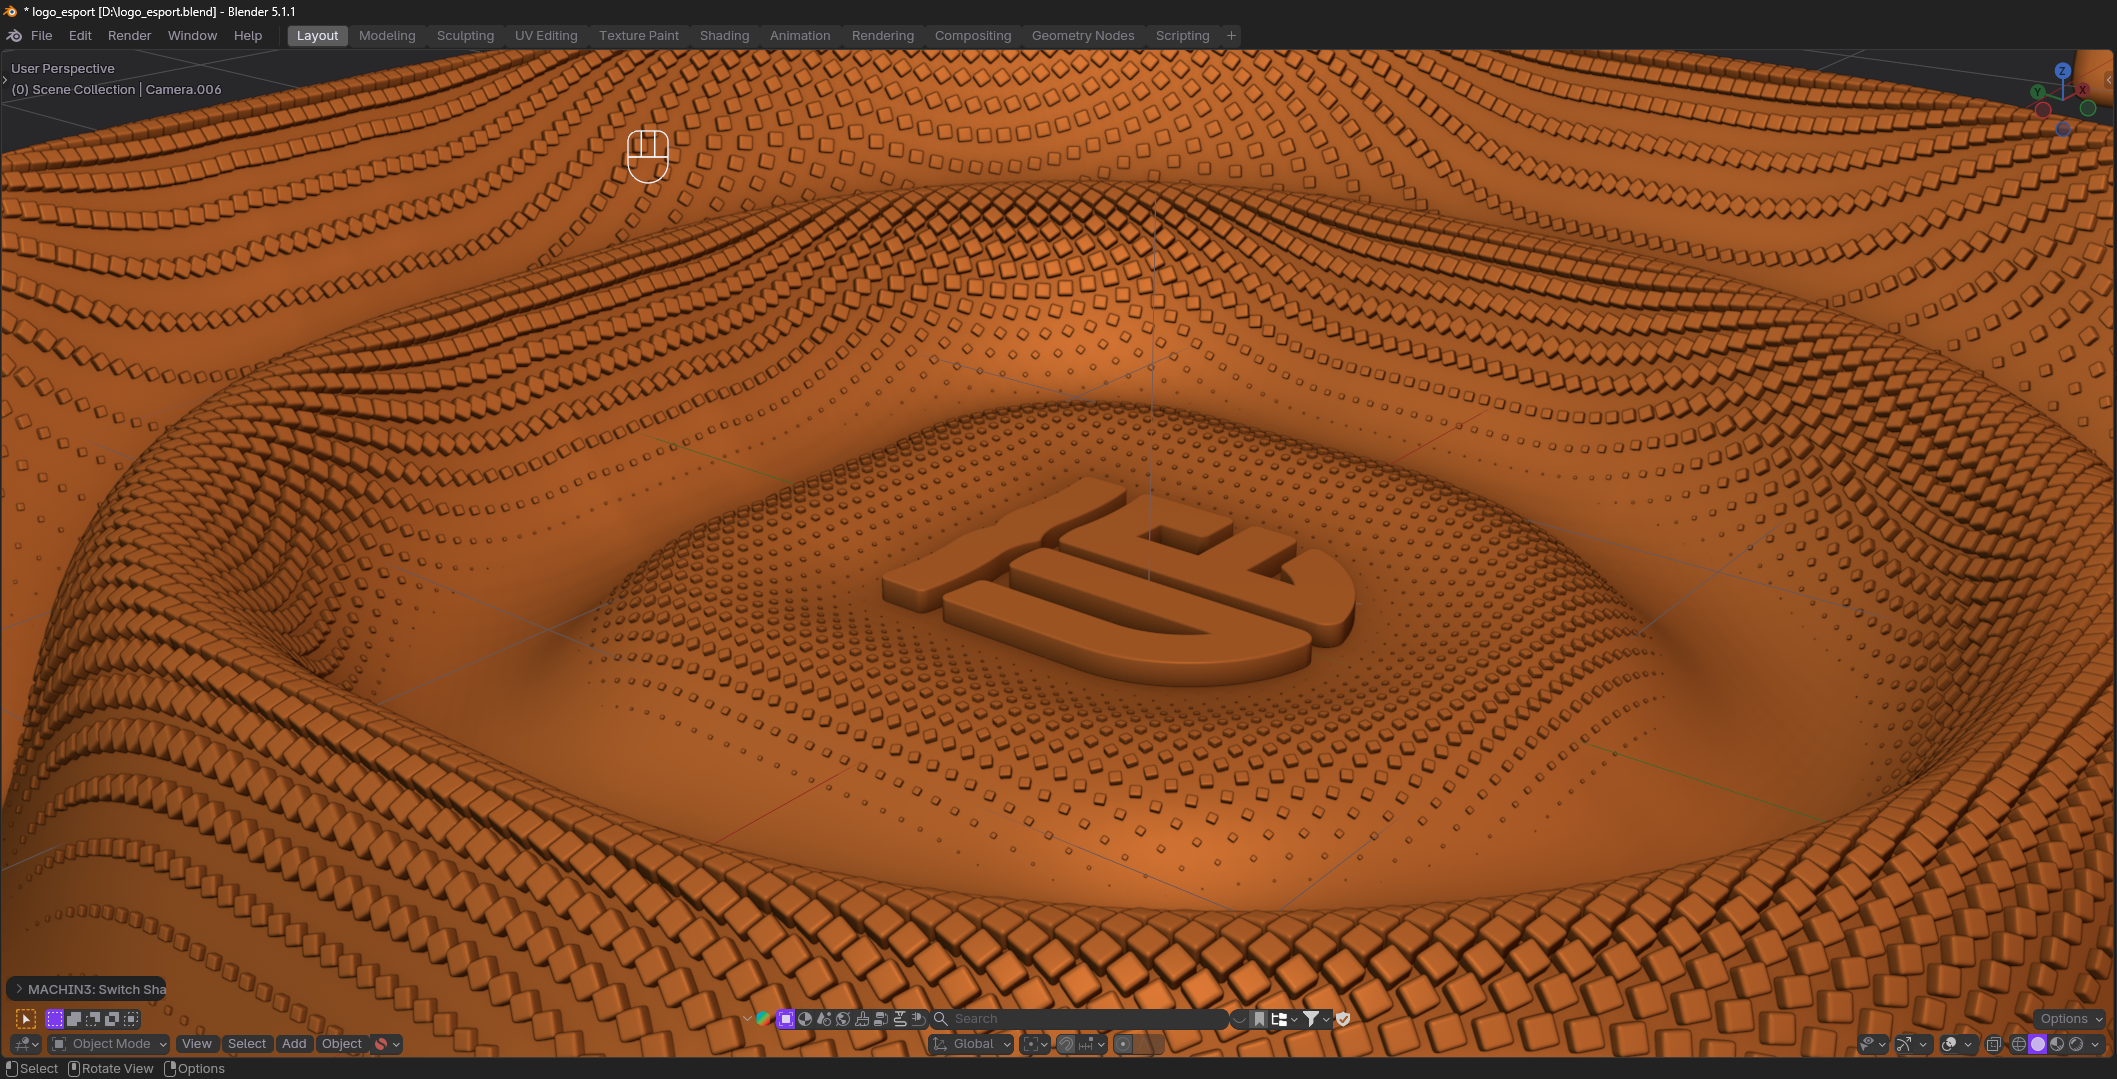The image size is (2117, 1079).
Task: Open the Global transform orientation dropdown
Action: pyautogui.click(x=971, y=1044)
